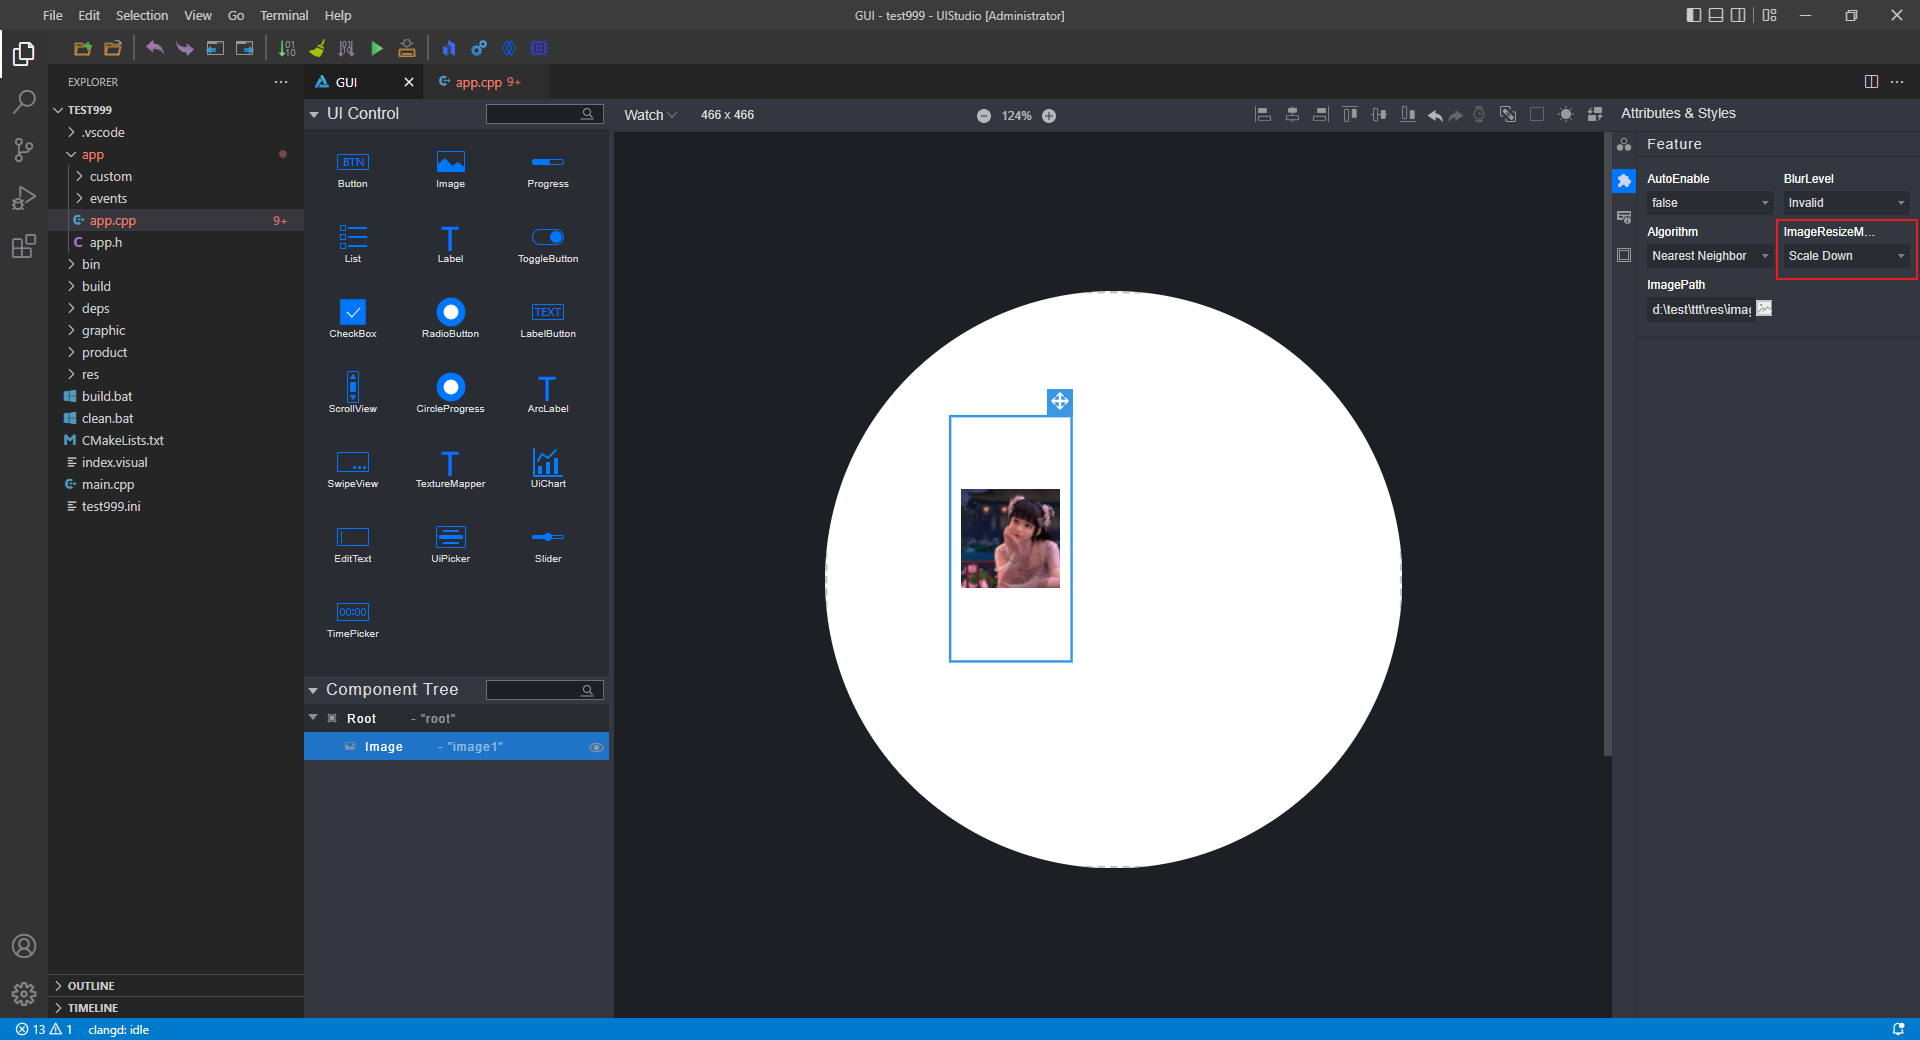Open the Watch device selector

coord(650,115)
